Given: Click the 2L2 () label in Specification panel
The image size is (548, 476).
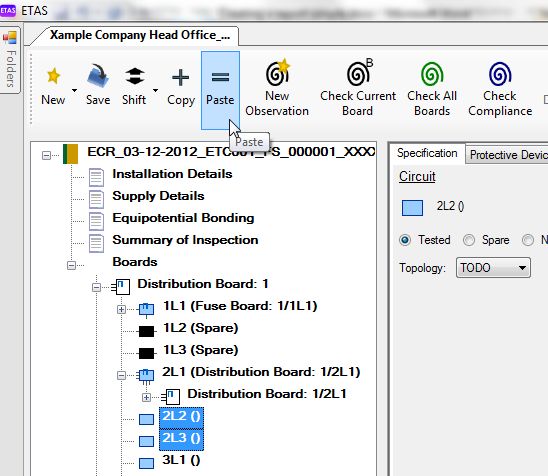Looking at the screenshot, I should (450, 206).
